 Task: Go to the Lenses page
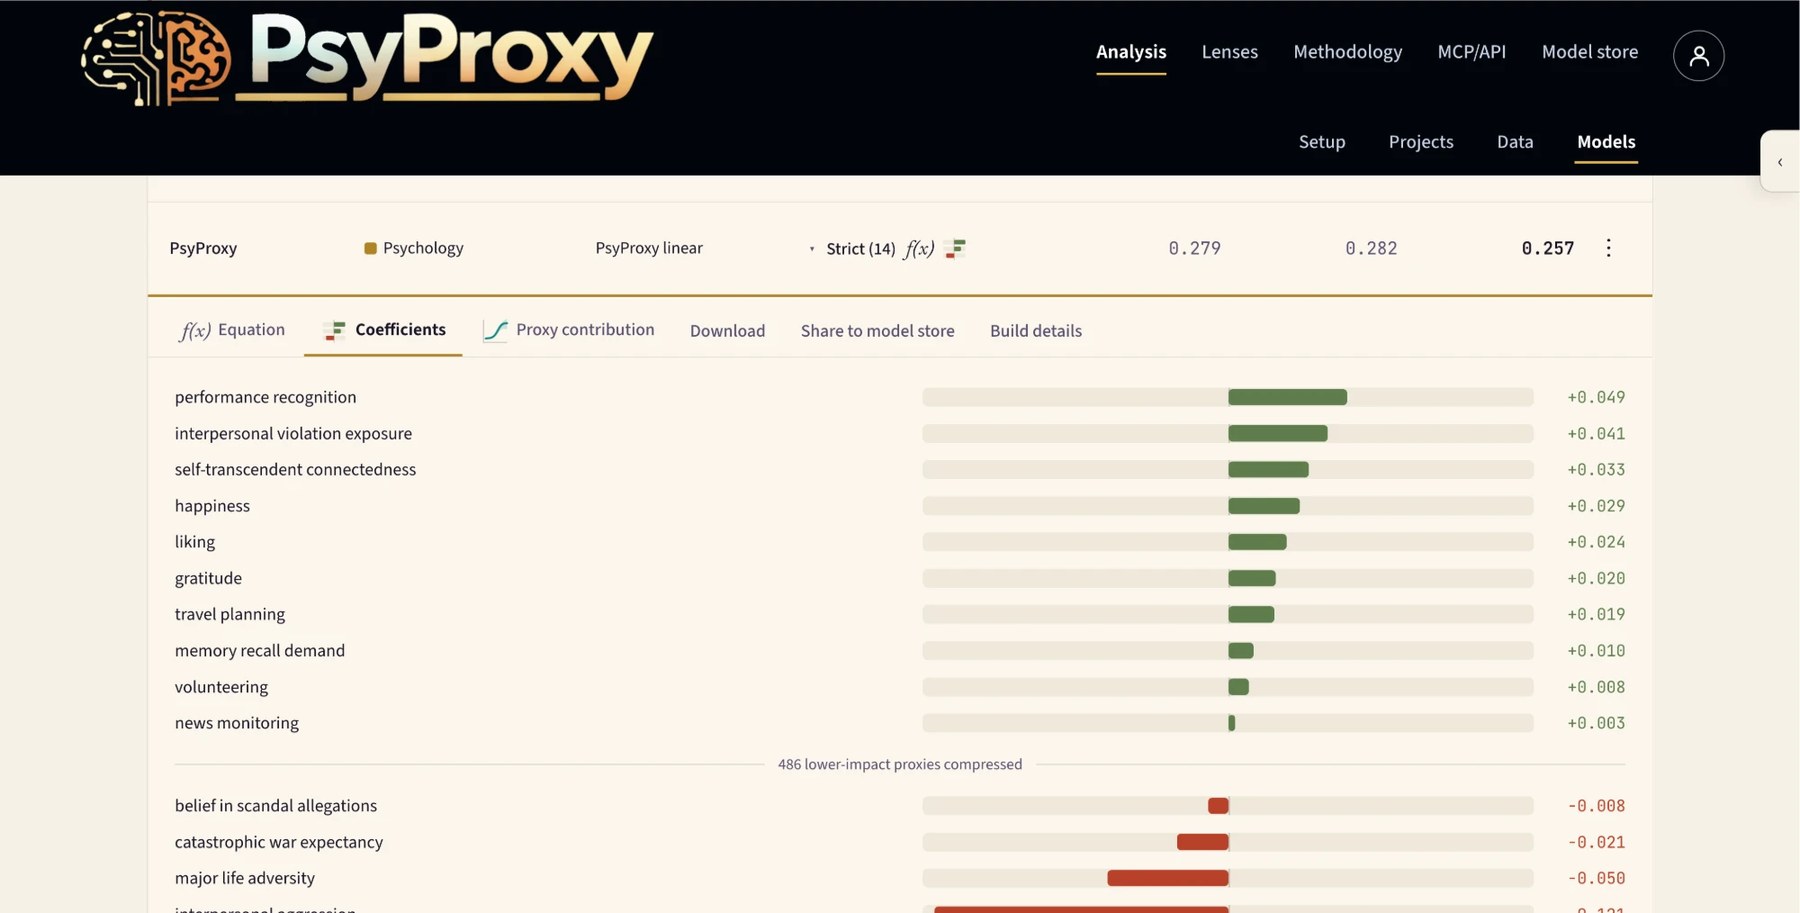tap(1229, 52)
